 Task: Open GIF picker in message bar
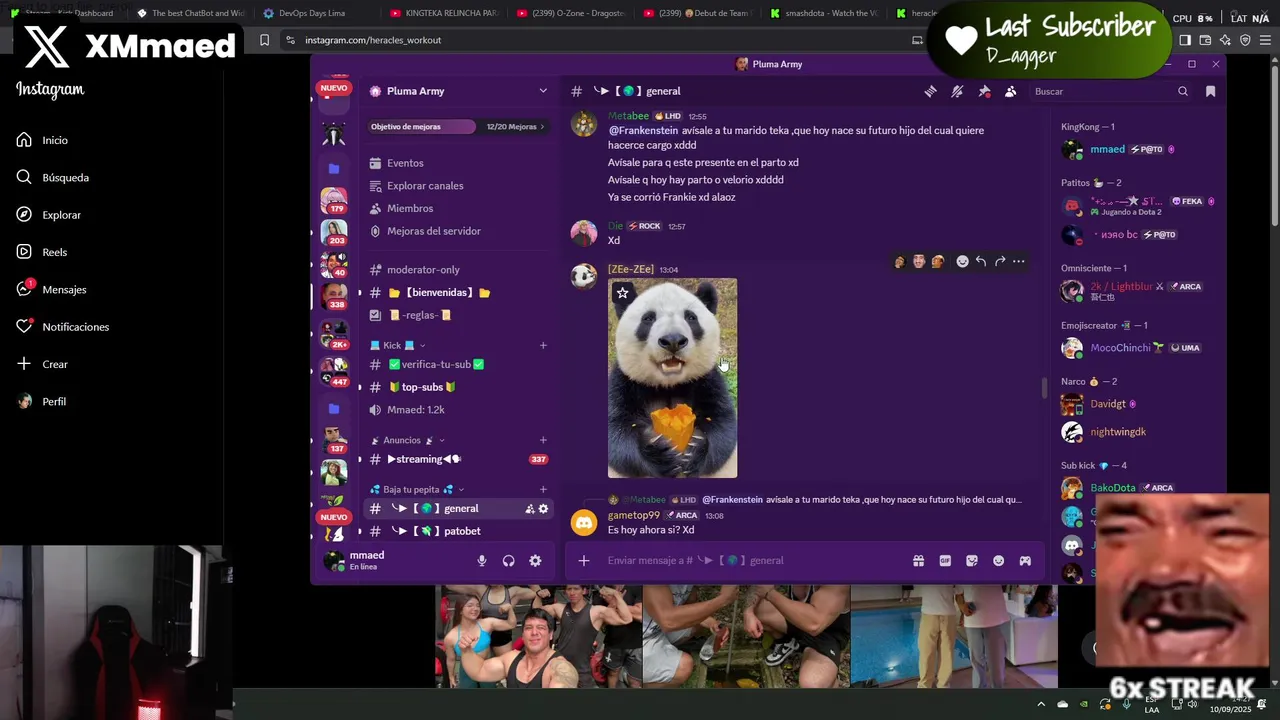[x=945, y=561]
